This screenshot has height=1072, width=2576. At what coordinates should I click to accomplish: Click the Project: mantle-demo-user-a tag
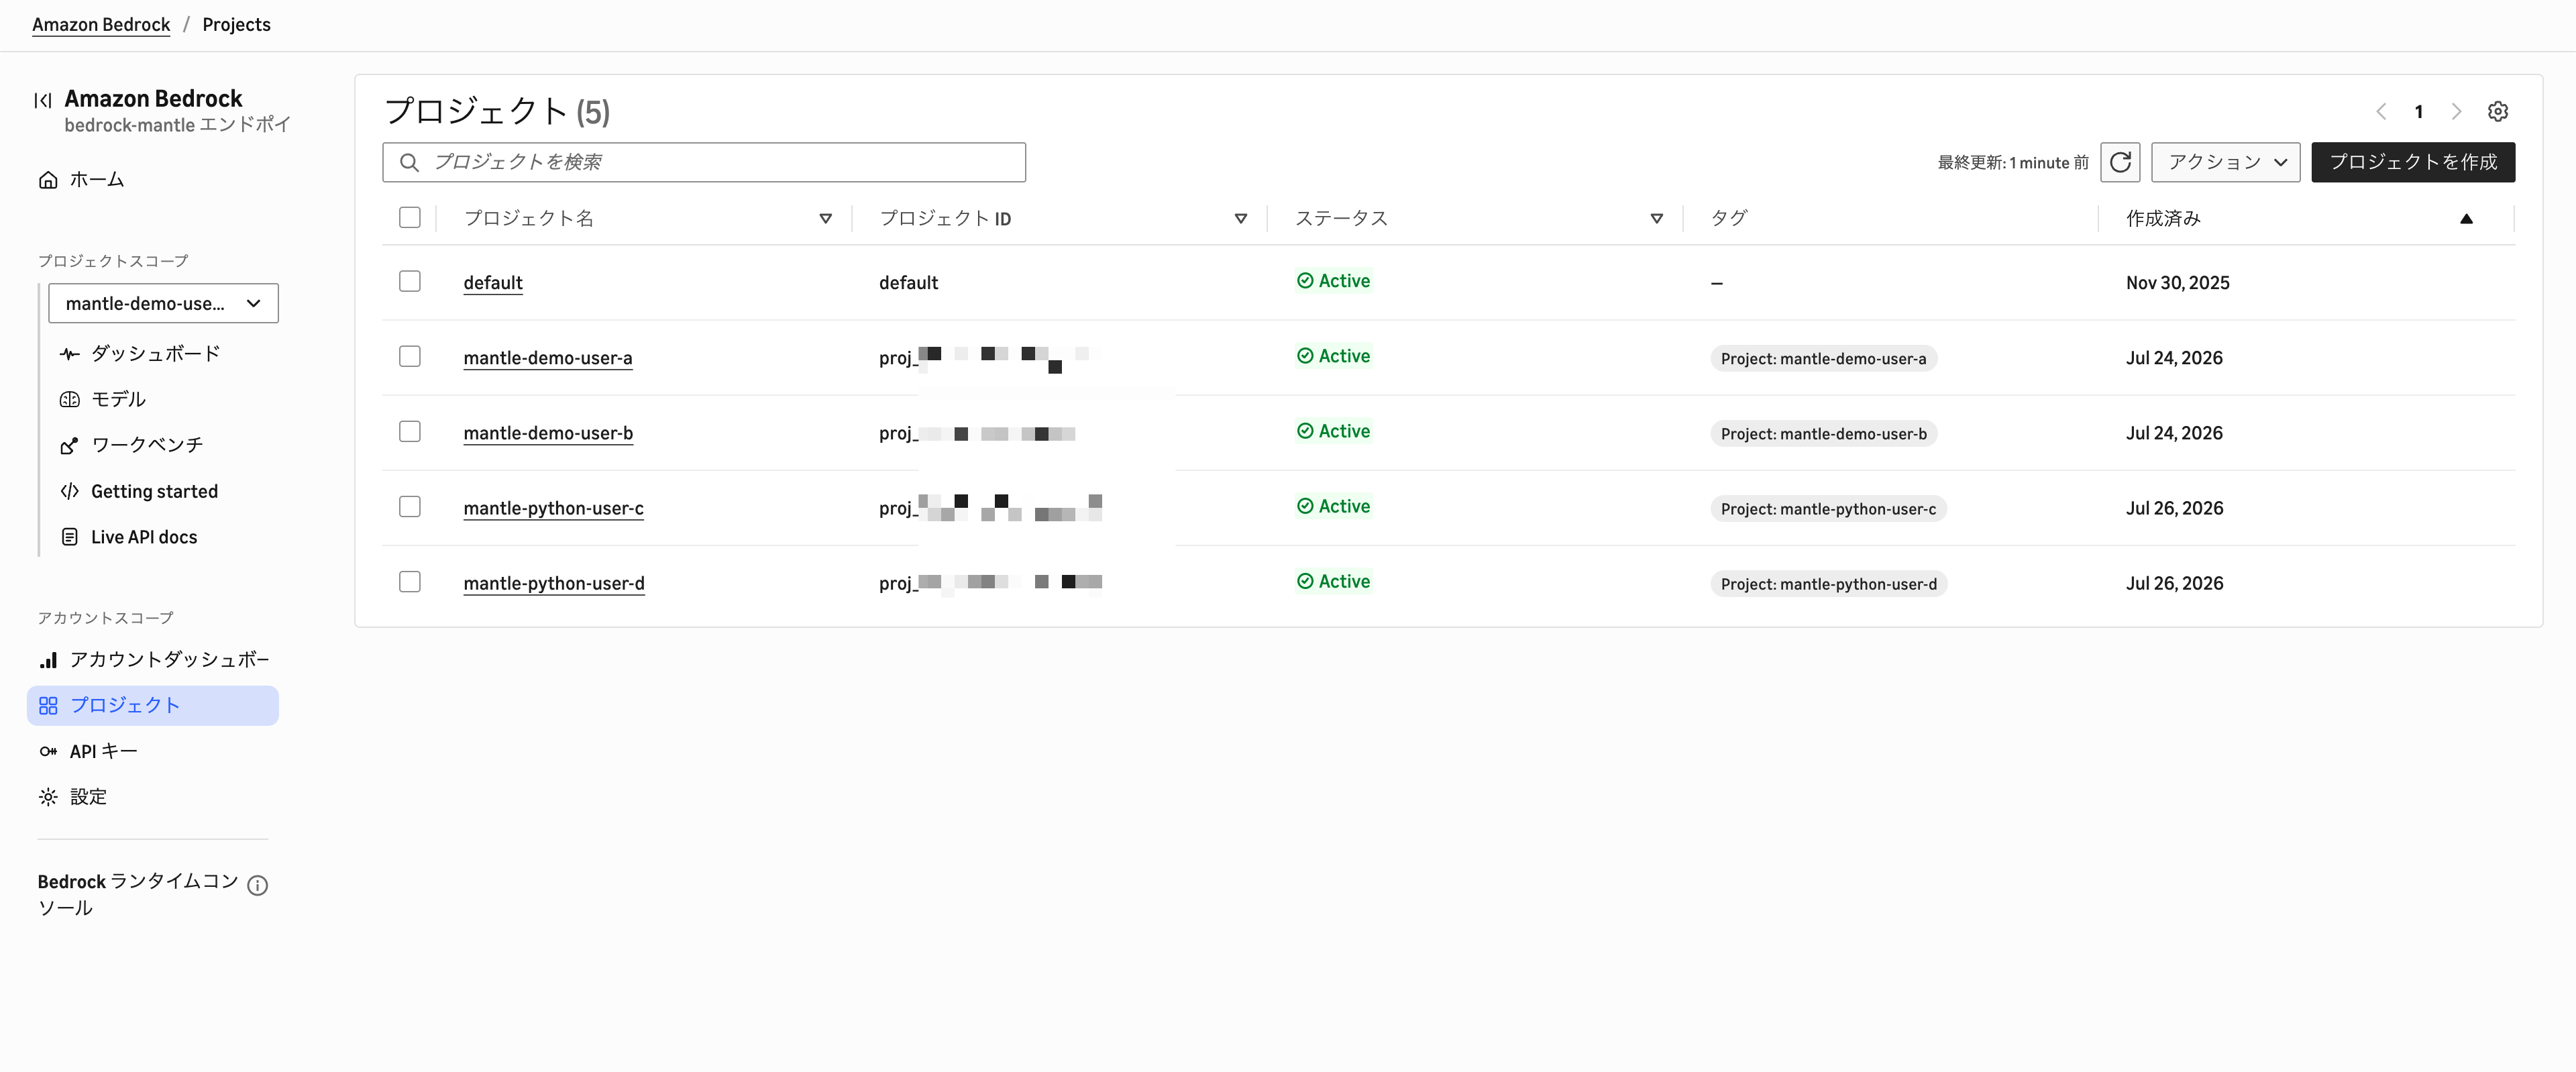1823,358
